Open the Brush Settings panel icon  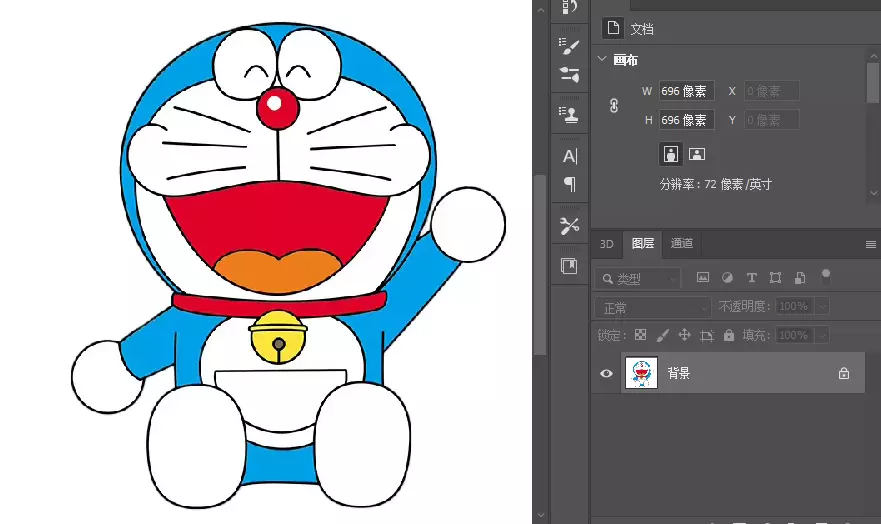click(569, 74)
